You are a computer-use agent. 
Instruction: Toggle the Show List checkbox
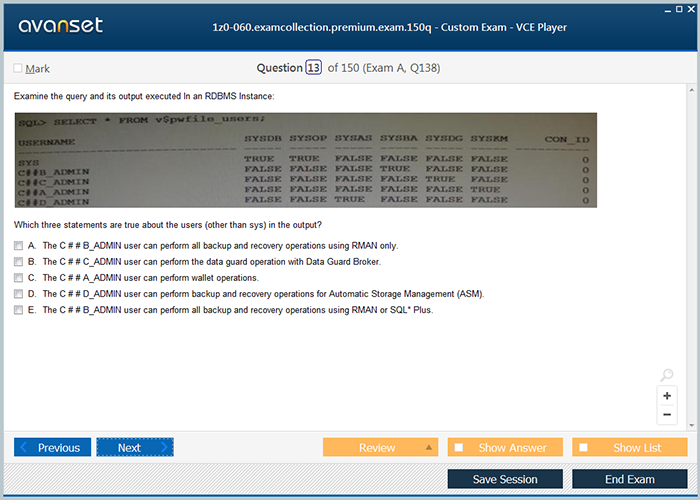[x=583, y=447]
